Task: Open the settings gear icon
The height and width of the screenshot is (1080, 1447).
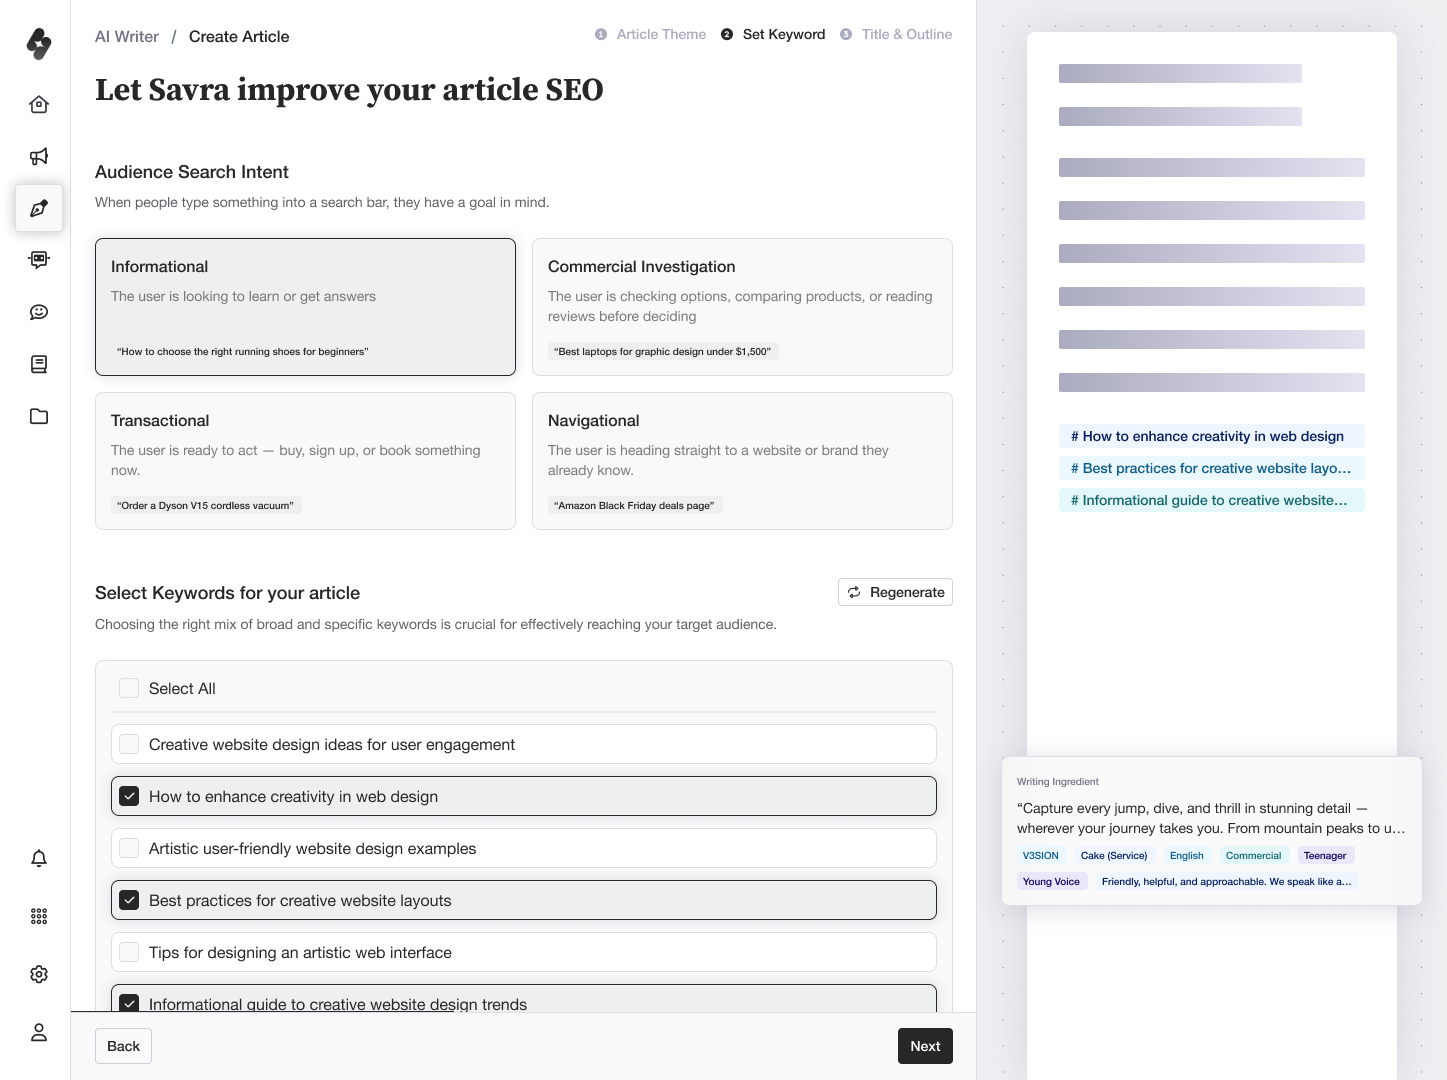Action: [39, 974]
